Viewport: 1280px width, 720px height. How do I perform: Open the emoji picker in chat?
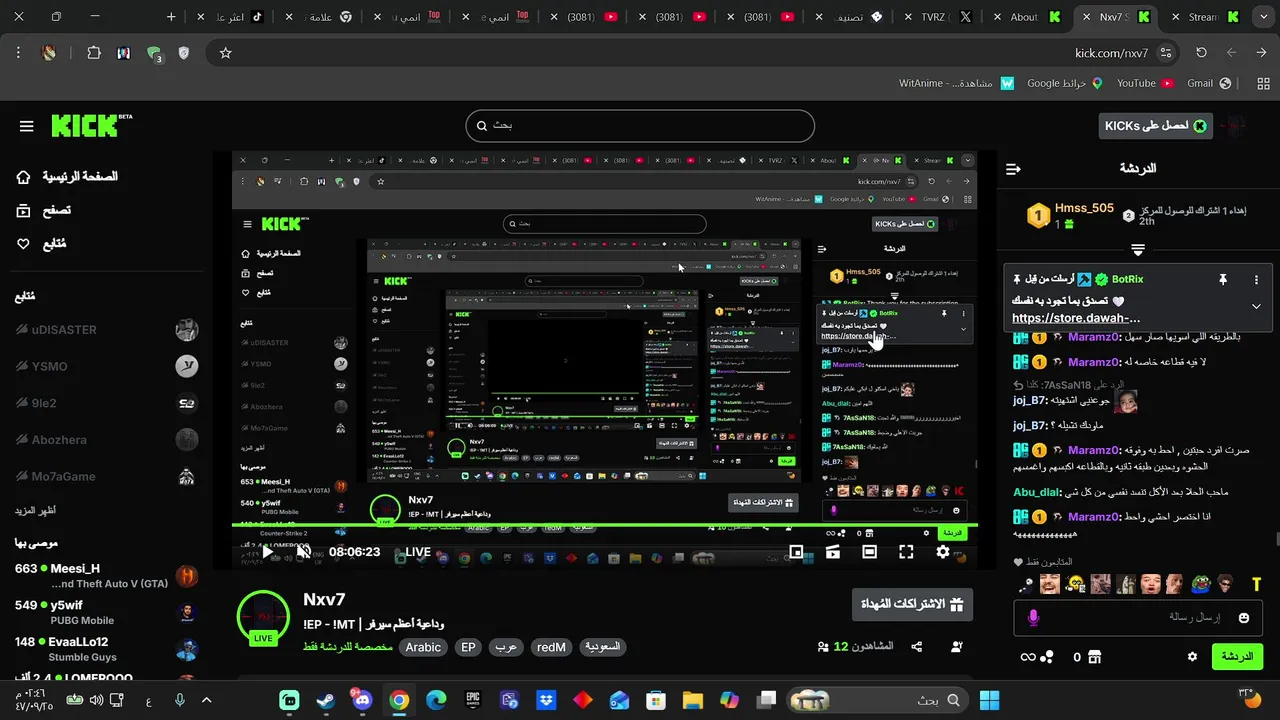tap(1244, 618)
